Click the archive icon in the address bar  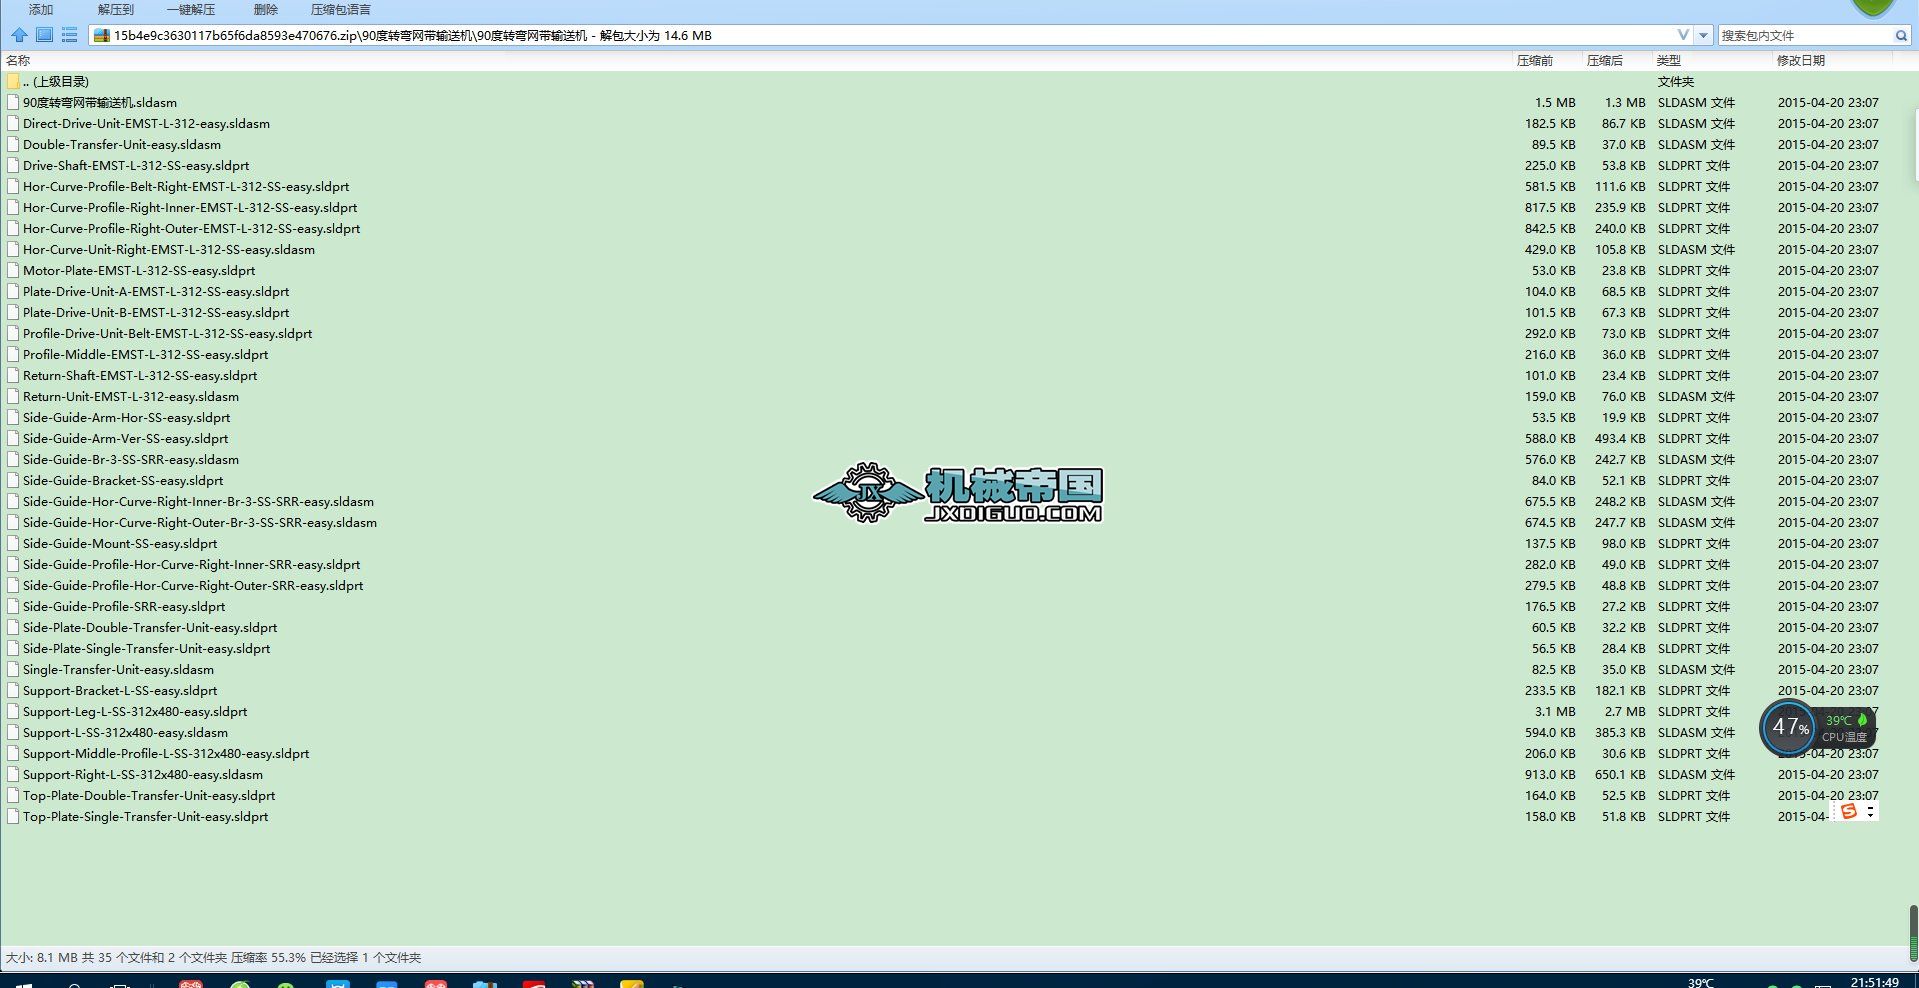point(101,36)
